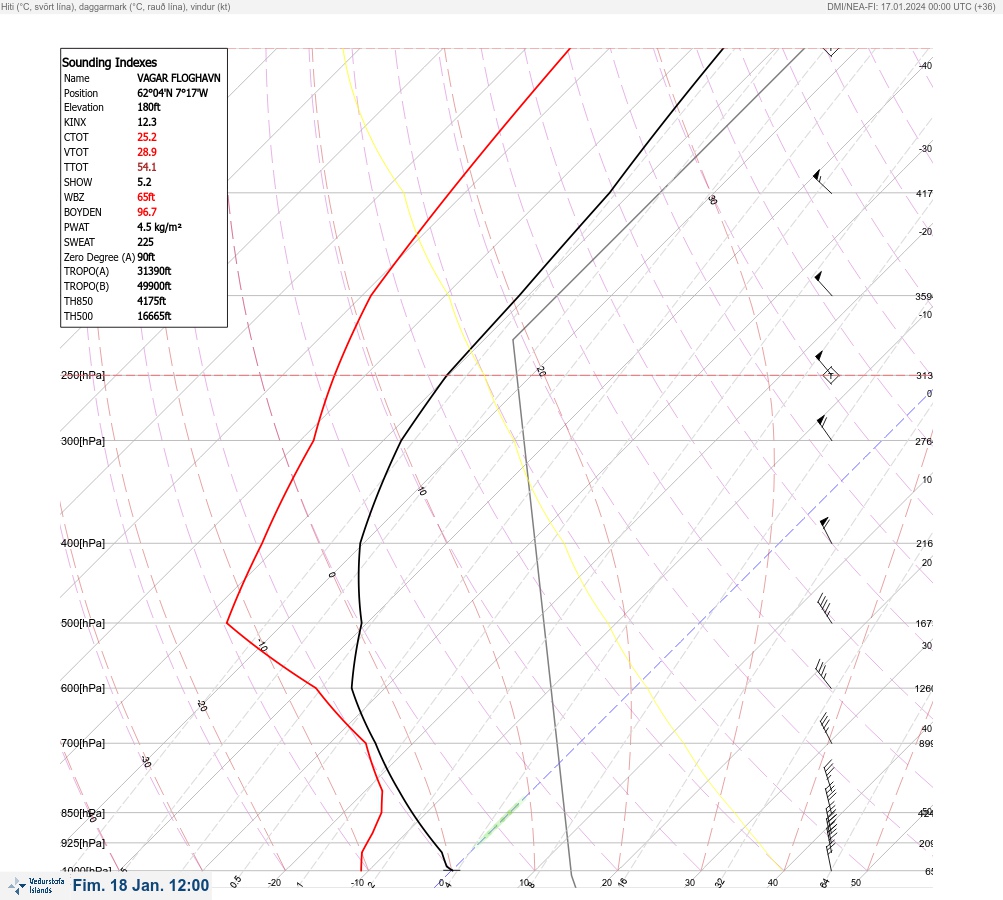Click the KINX value 12.3
Viewport: 1003px width, 900px height.
tap(146, 122)
